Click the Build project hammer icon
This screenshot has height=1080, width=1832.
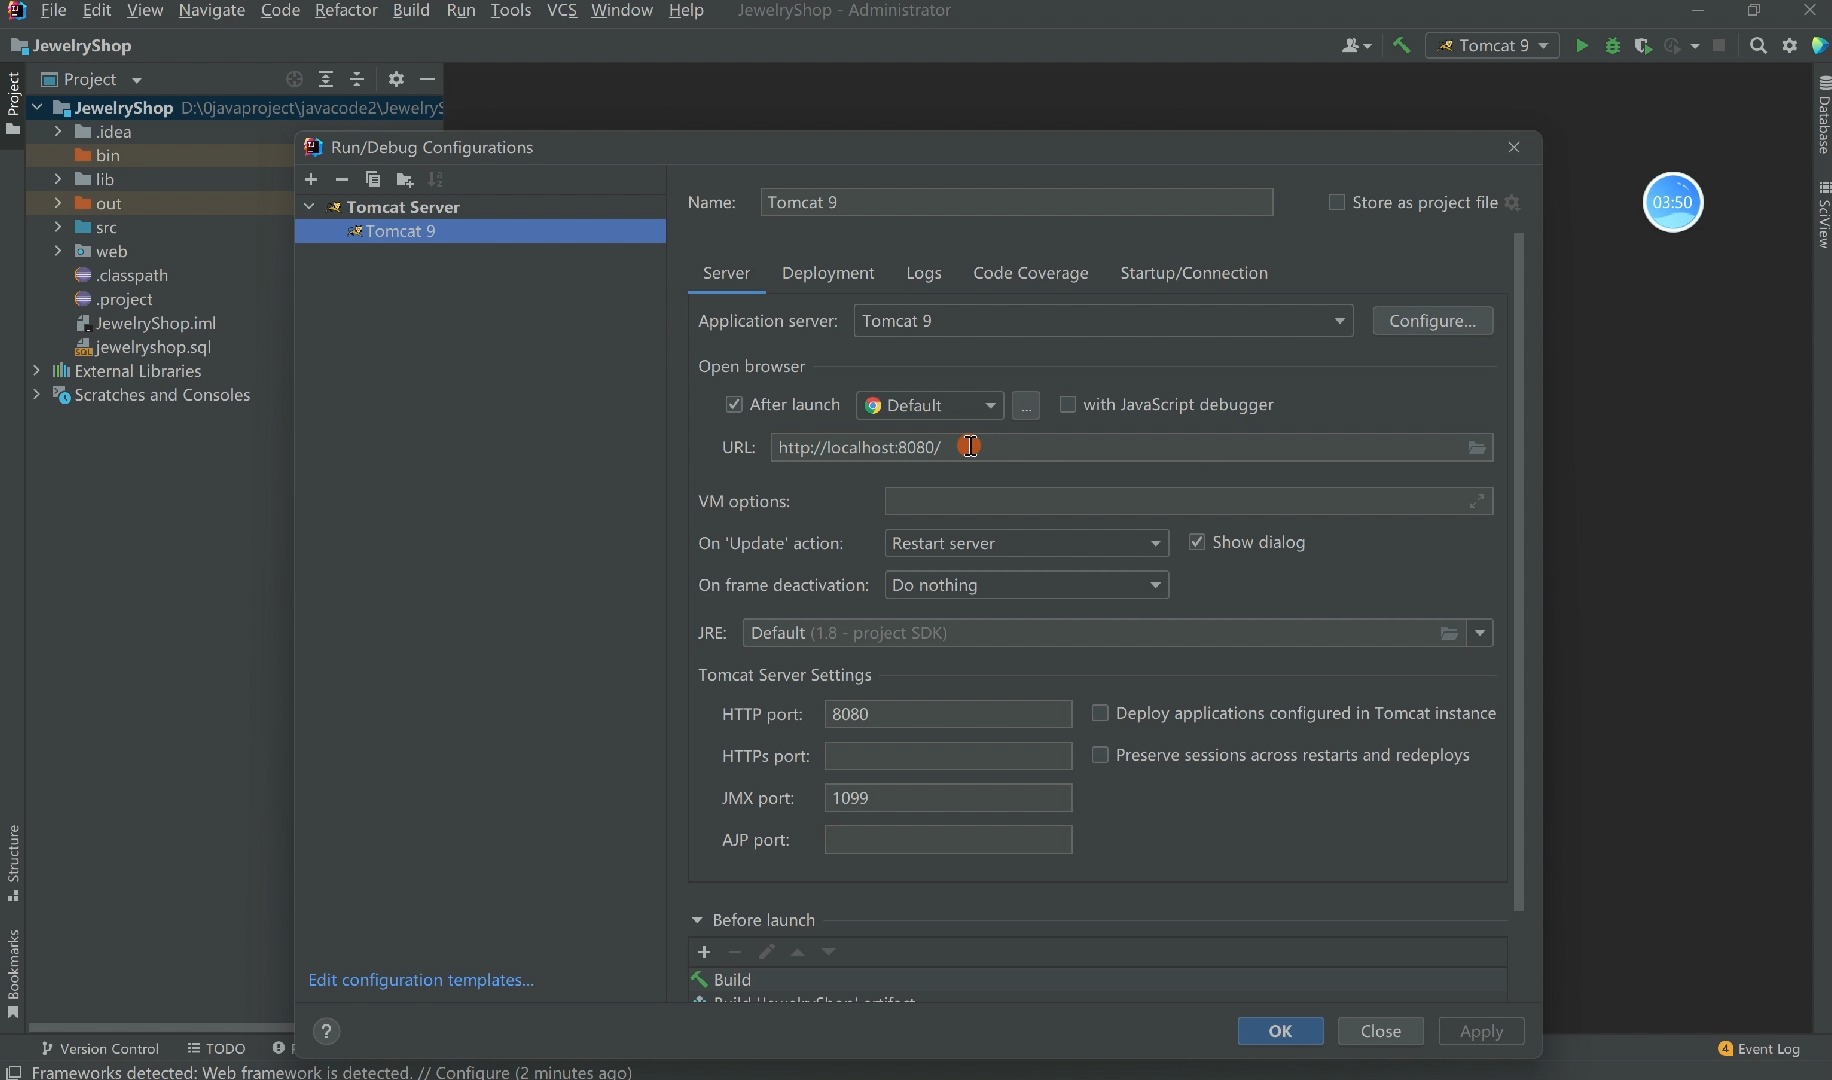pos(1402,45)
